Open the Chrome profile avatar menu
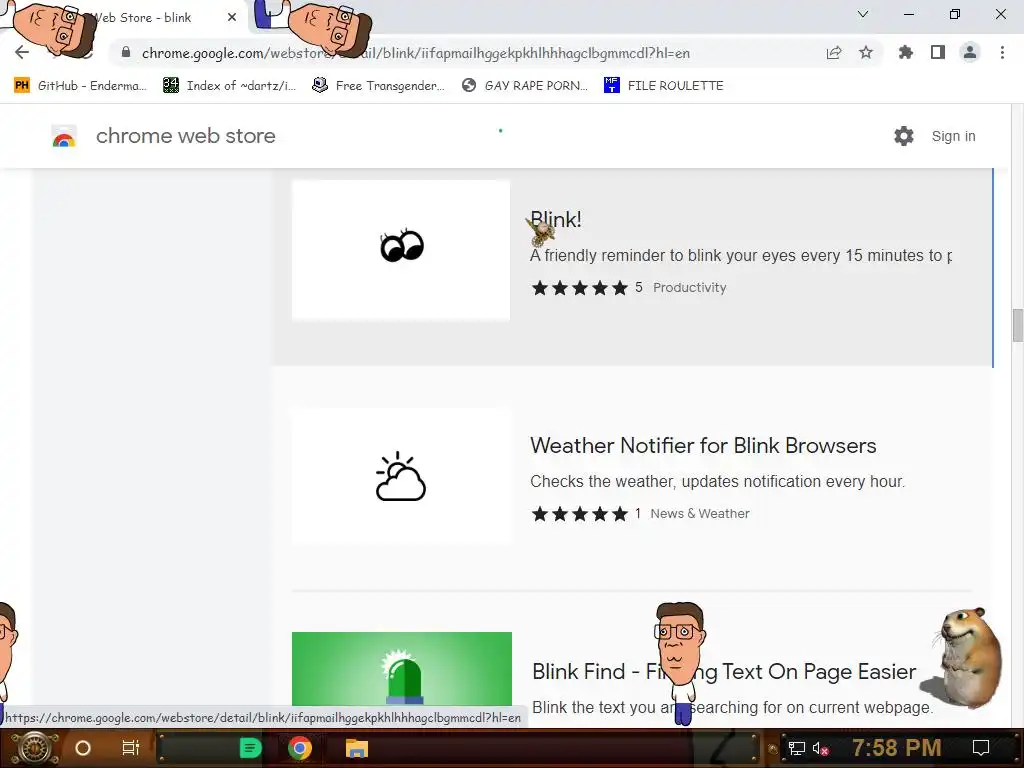This screenshot has height=768, width=1024. 970,53
